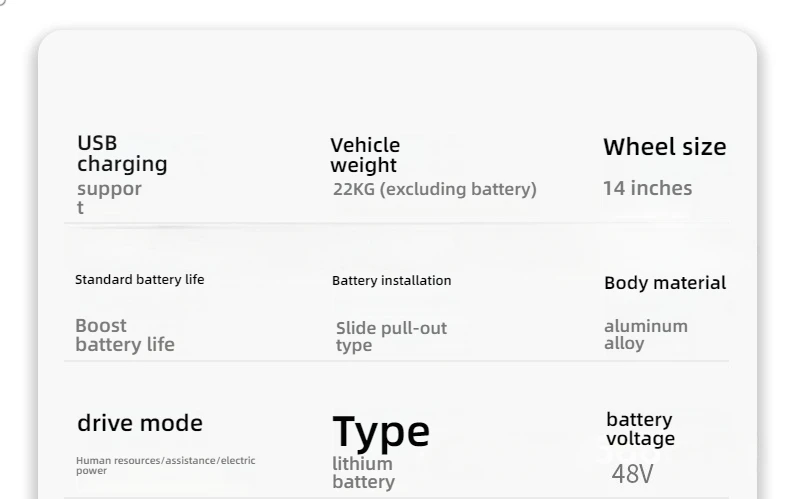This screenshot has height=499, width=790.
Task: Click the Battery installation label
Action: click(x=391, y=281)
